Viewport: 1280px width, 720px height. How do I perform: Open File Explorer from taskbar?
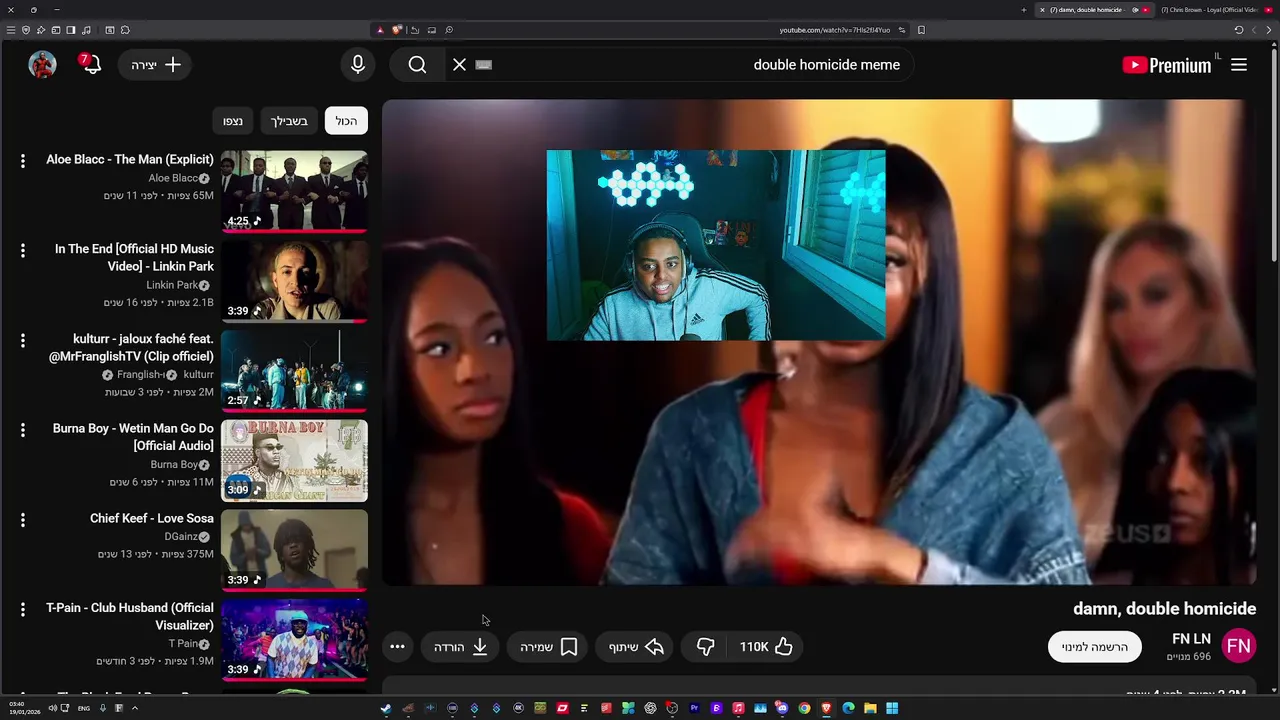(870, 708)
